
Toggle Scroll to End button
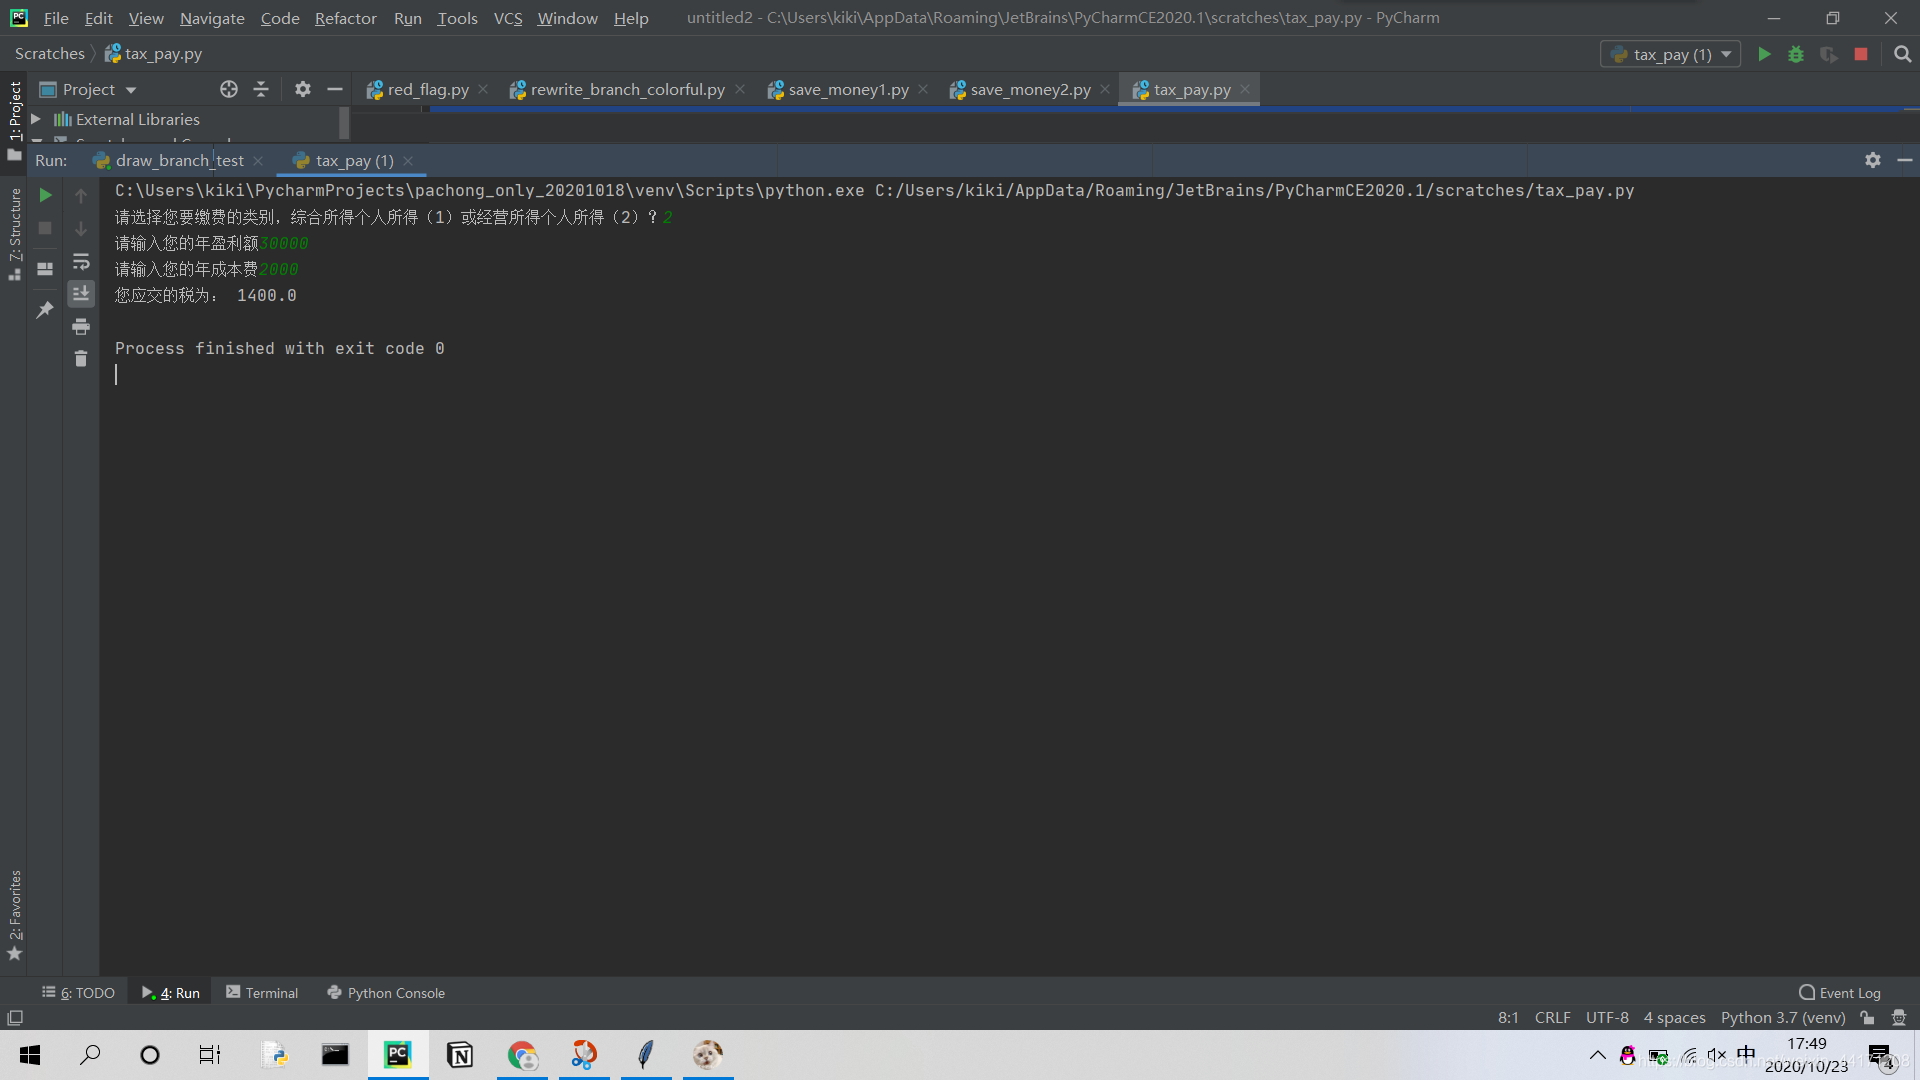[81, 293]
